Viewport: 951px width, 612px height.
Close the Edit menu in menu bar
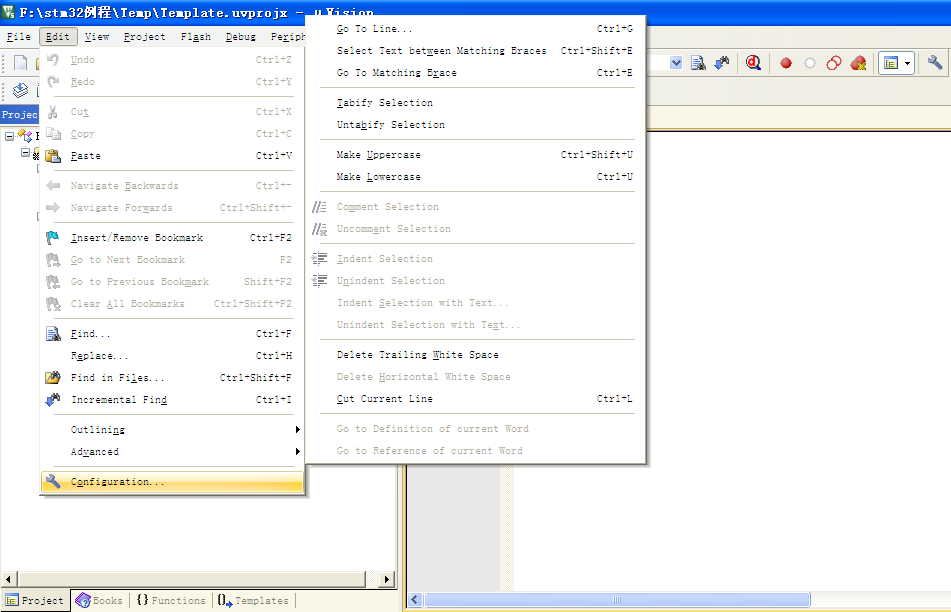tap(58, 37)
